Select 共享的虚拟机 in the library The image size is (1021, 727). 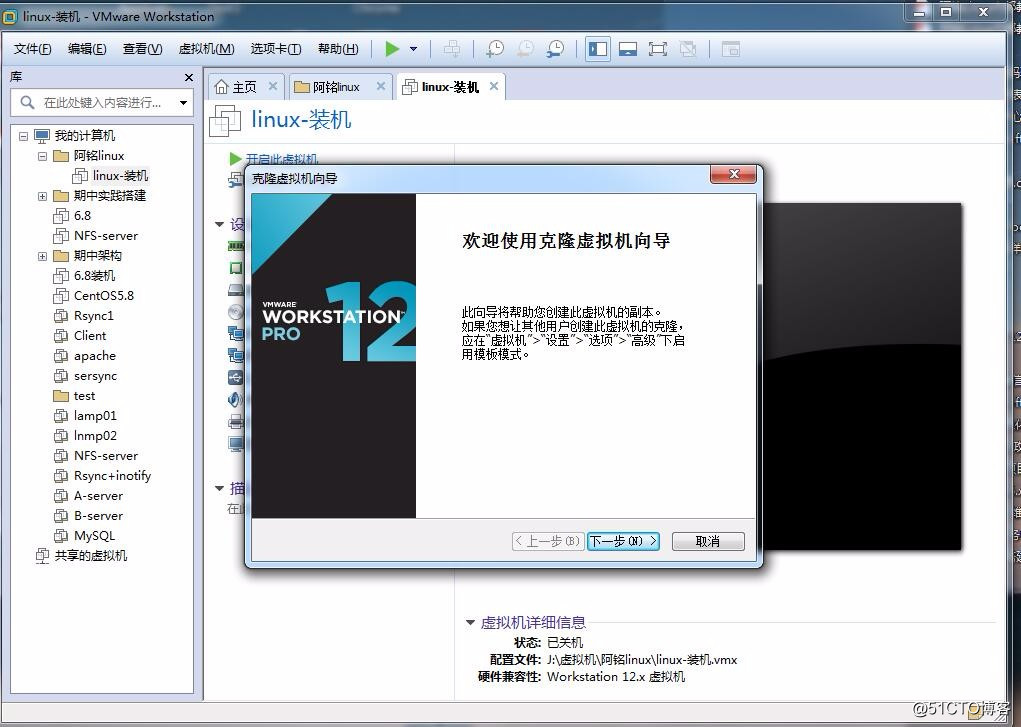[x=81, y=556]
